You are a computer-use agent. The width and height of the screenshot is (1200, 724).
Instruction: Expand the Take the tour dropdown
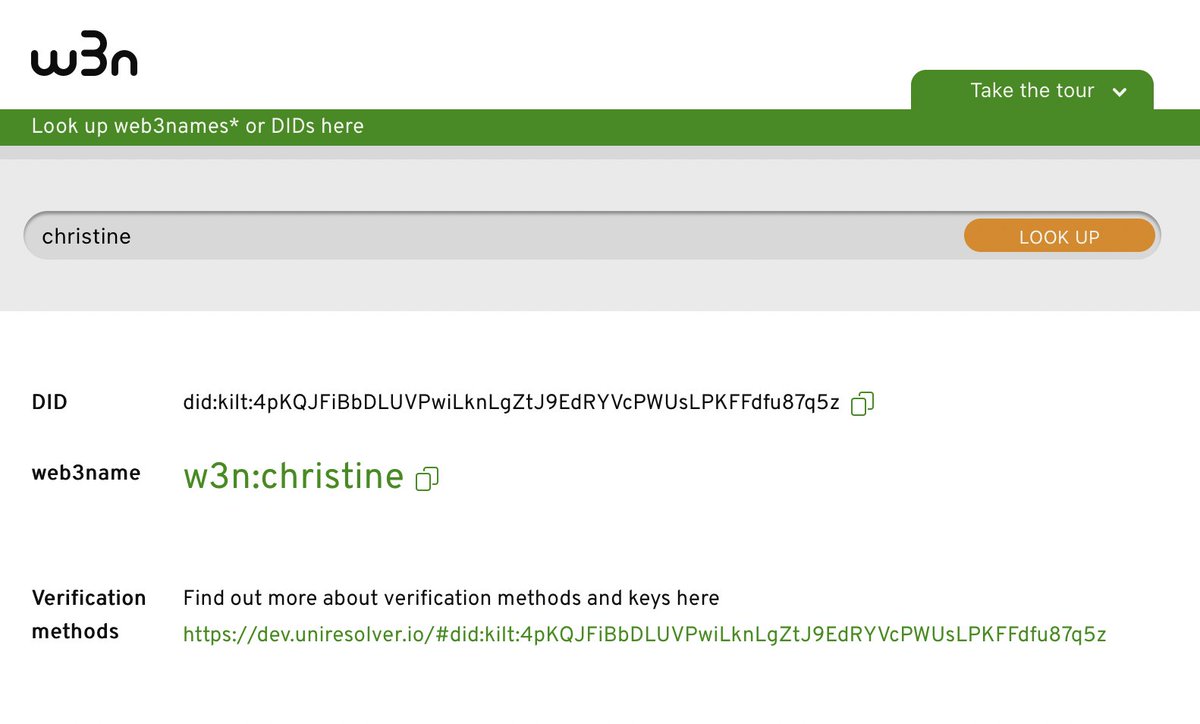click(1032, 90)
